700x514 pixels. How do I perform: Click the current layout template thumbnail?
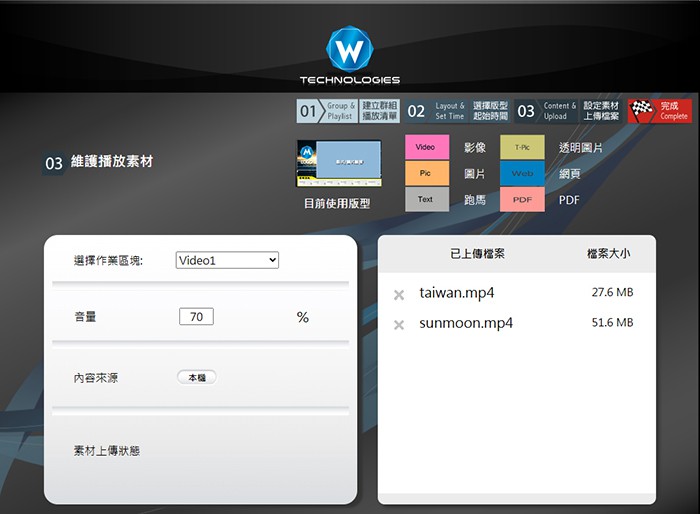point(339,163)
